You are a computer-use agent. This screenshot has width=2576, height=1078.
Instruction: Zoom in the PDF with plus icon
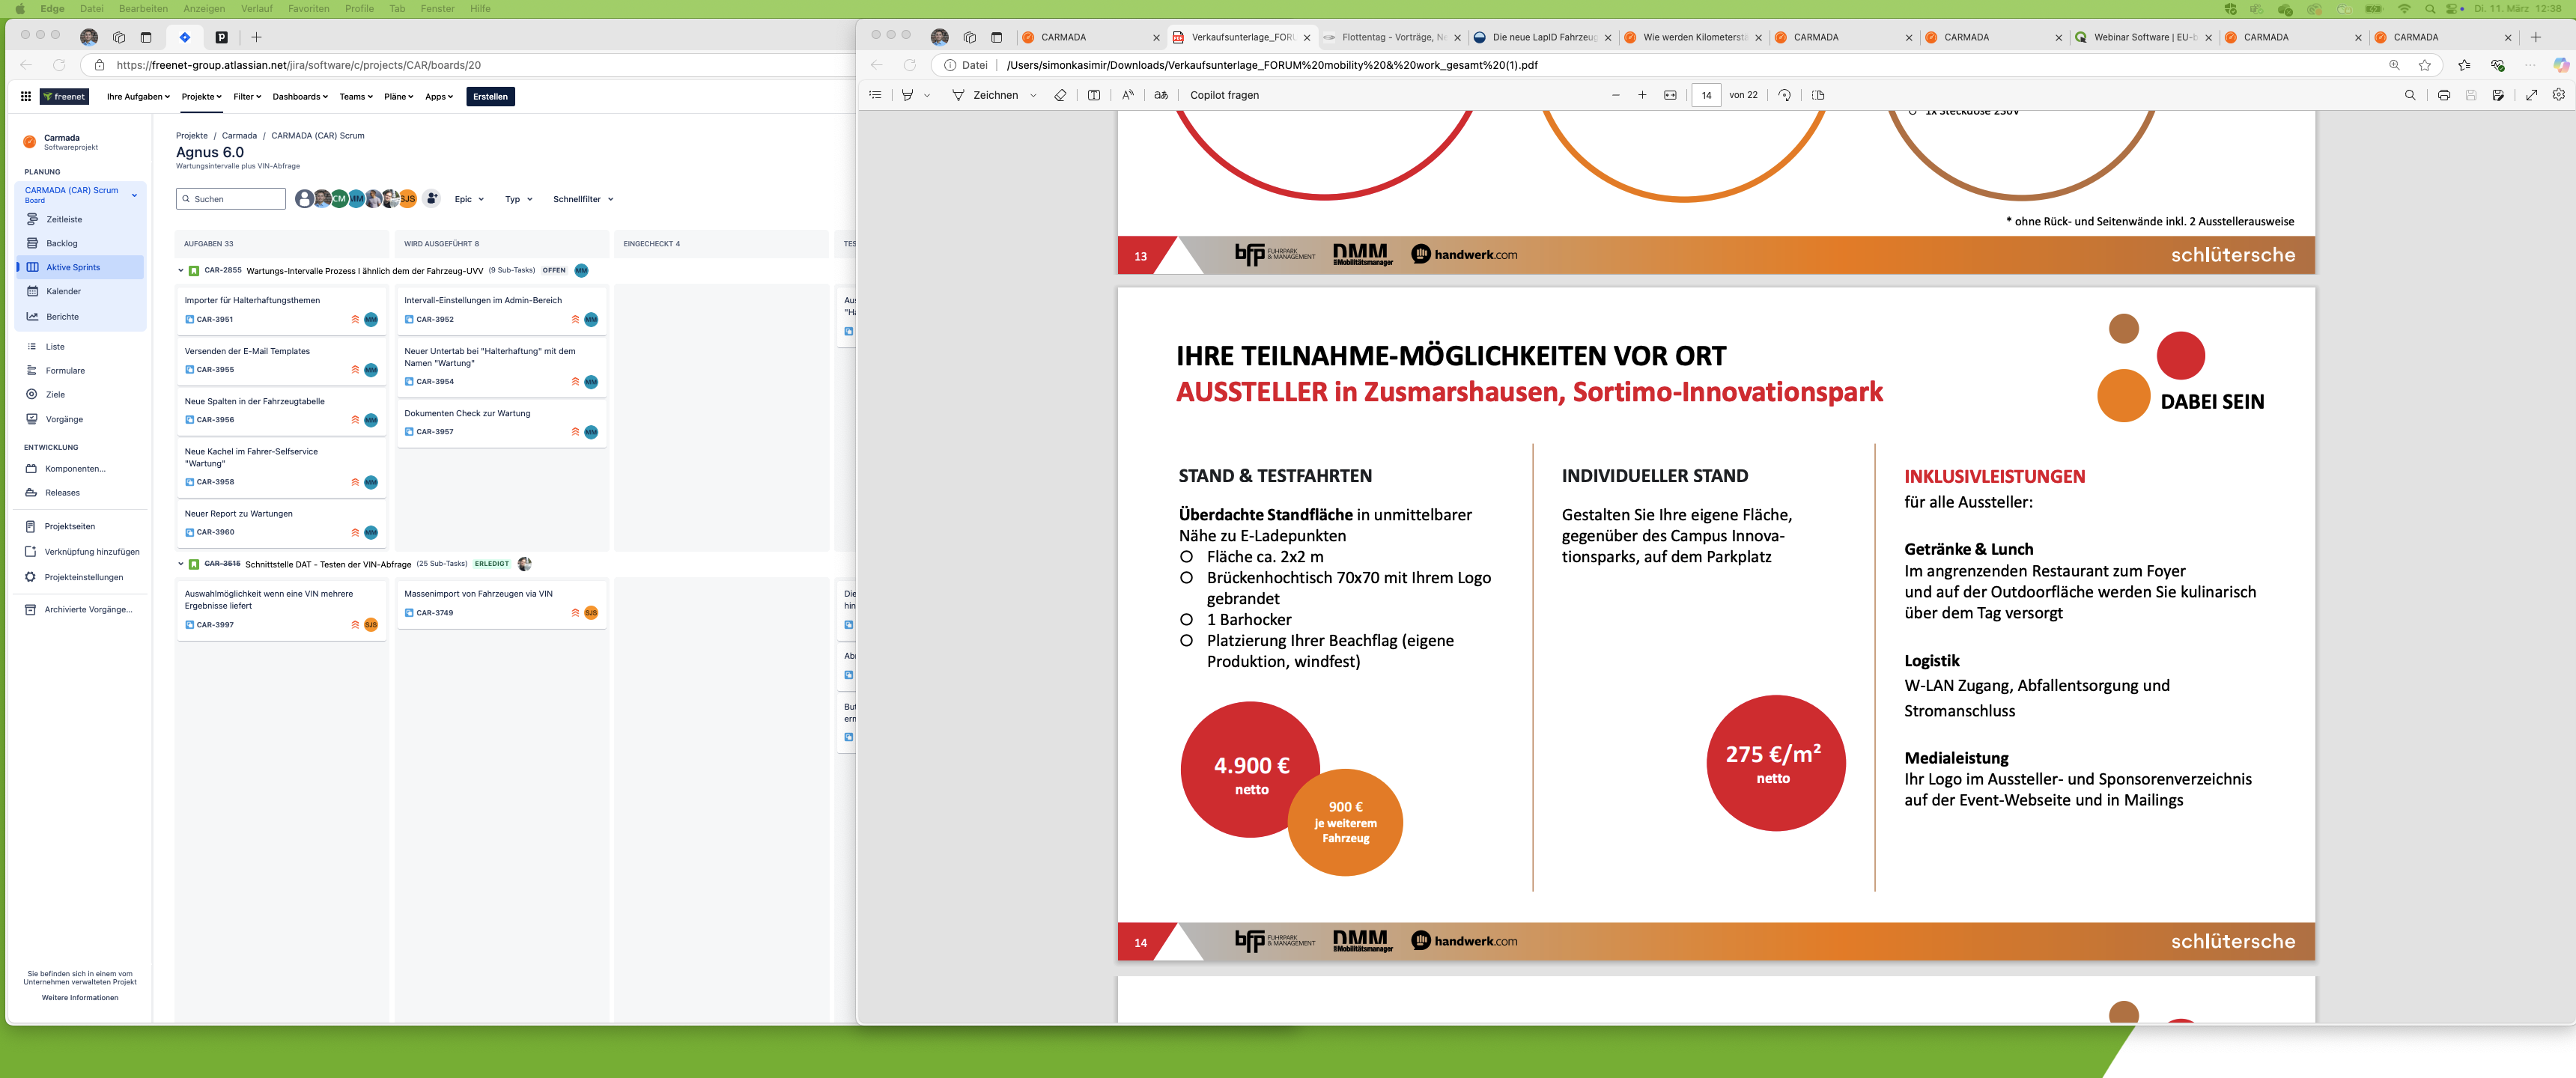coord(1642,95)
